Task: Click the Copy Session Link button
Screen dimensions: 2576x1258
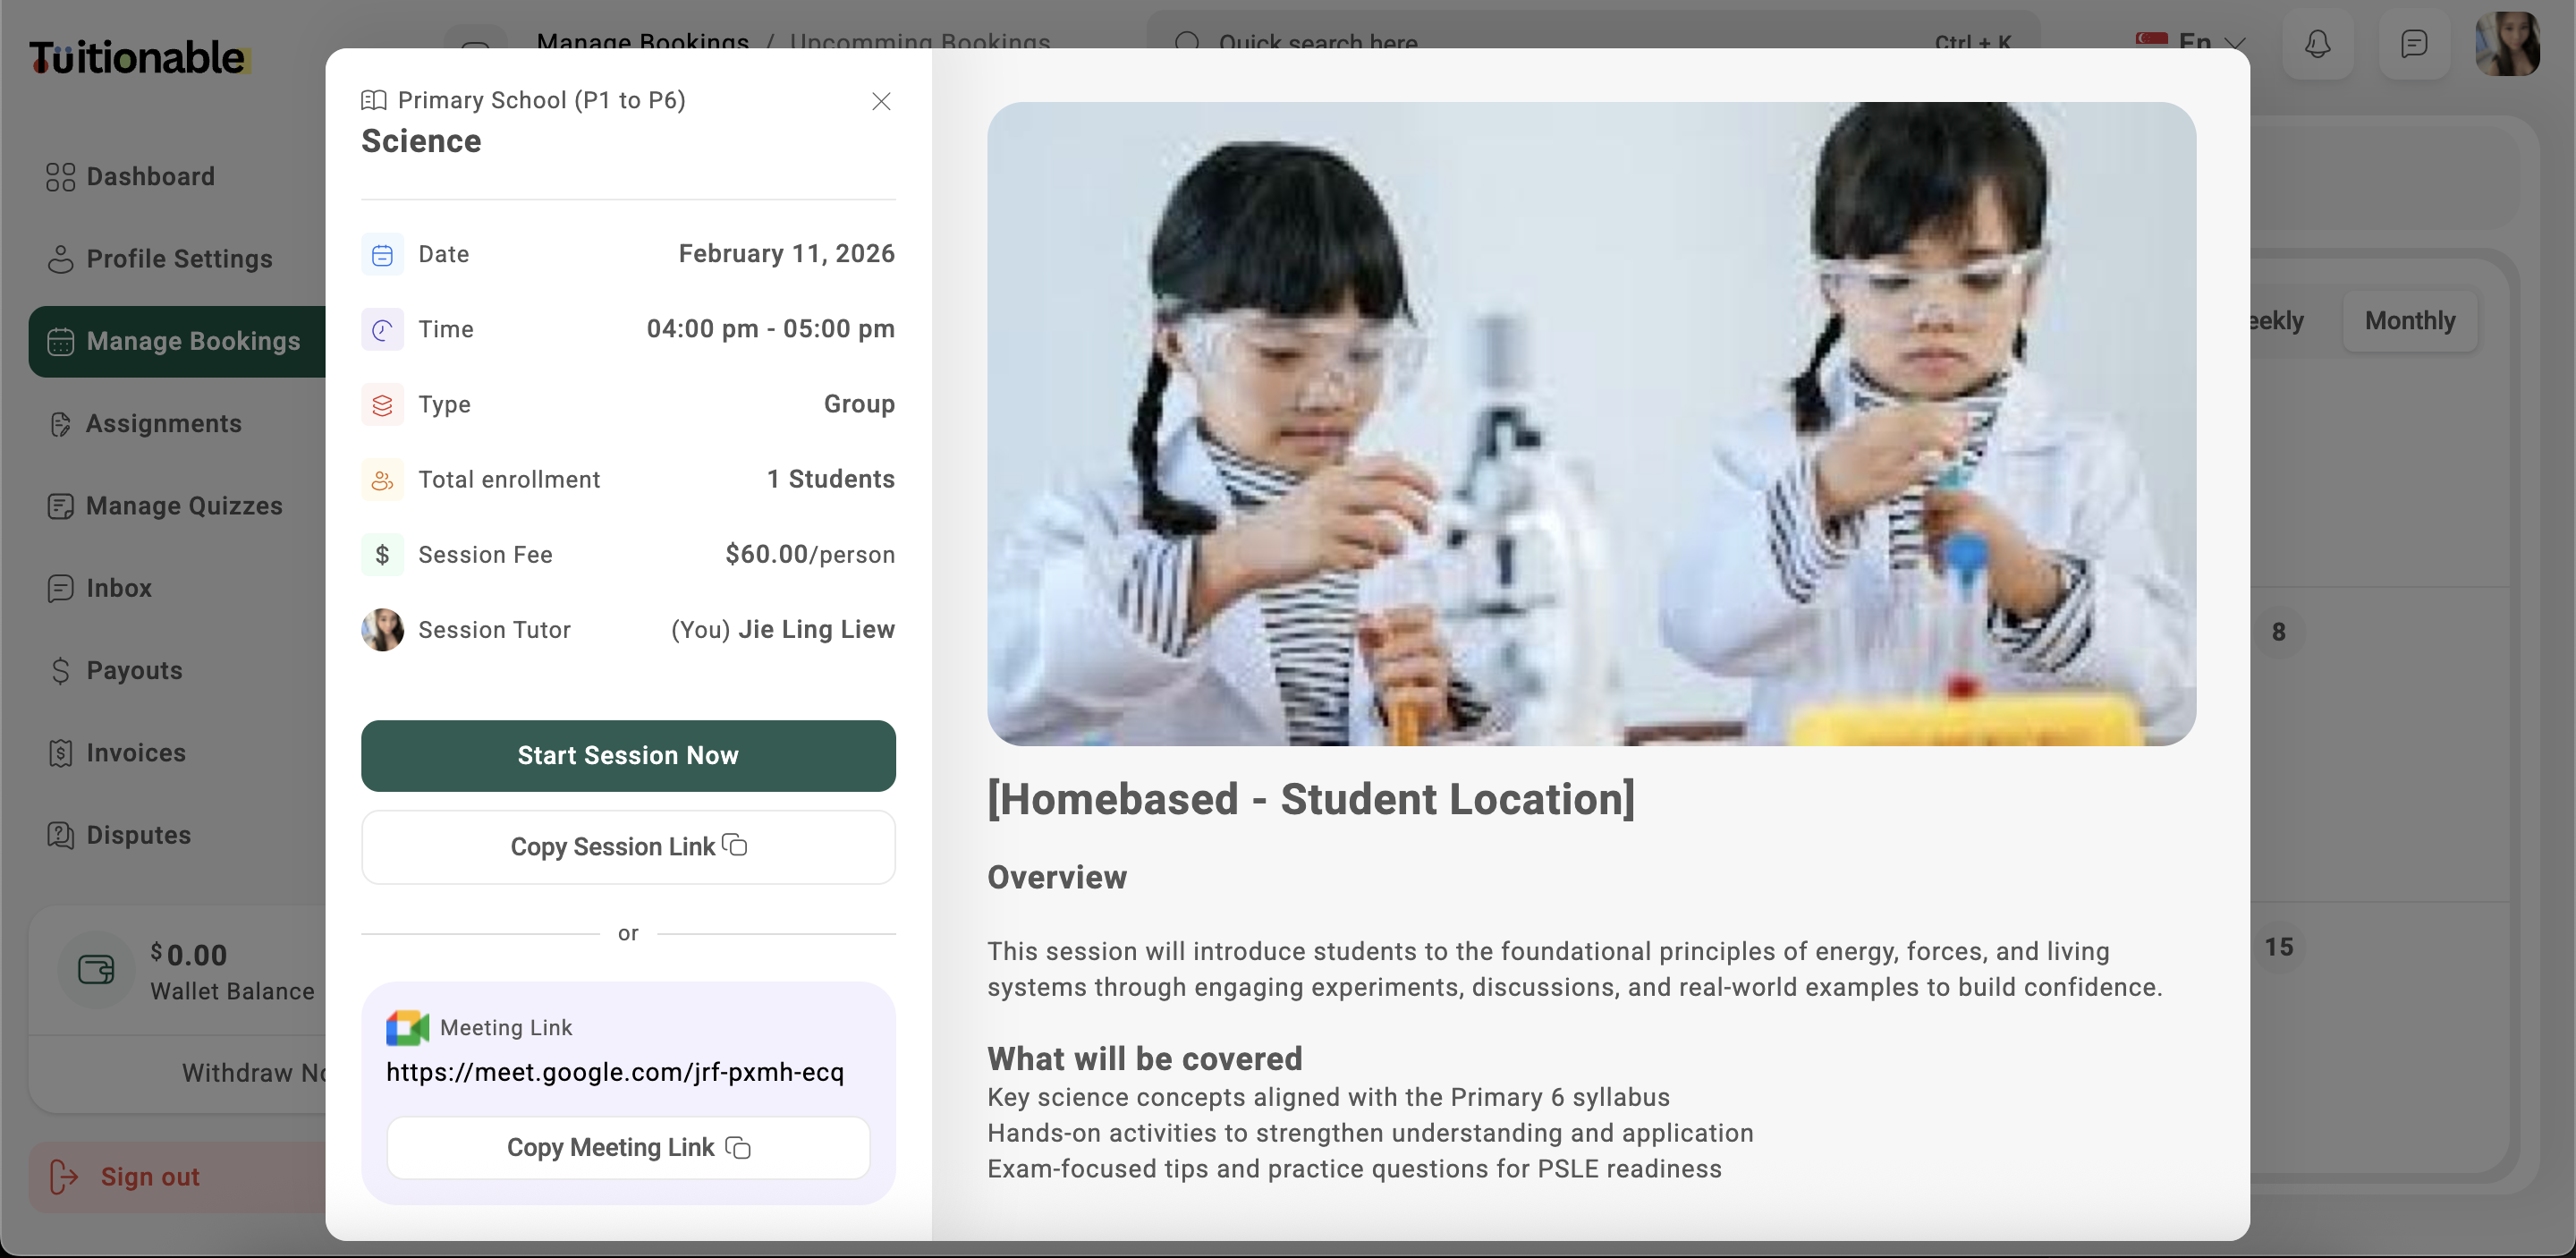Action: [627, 847]
